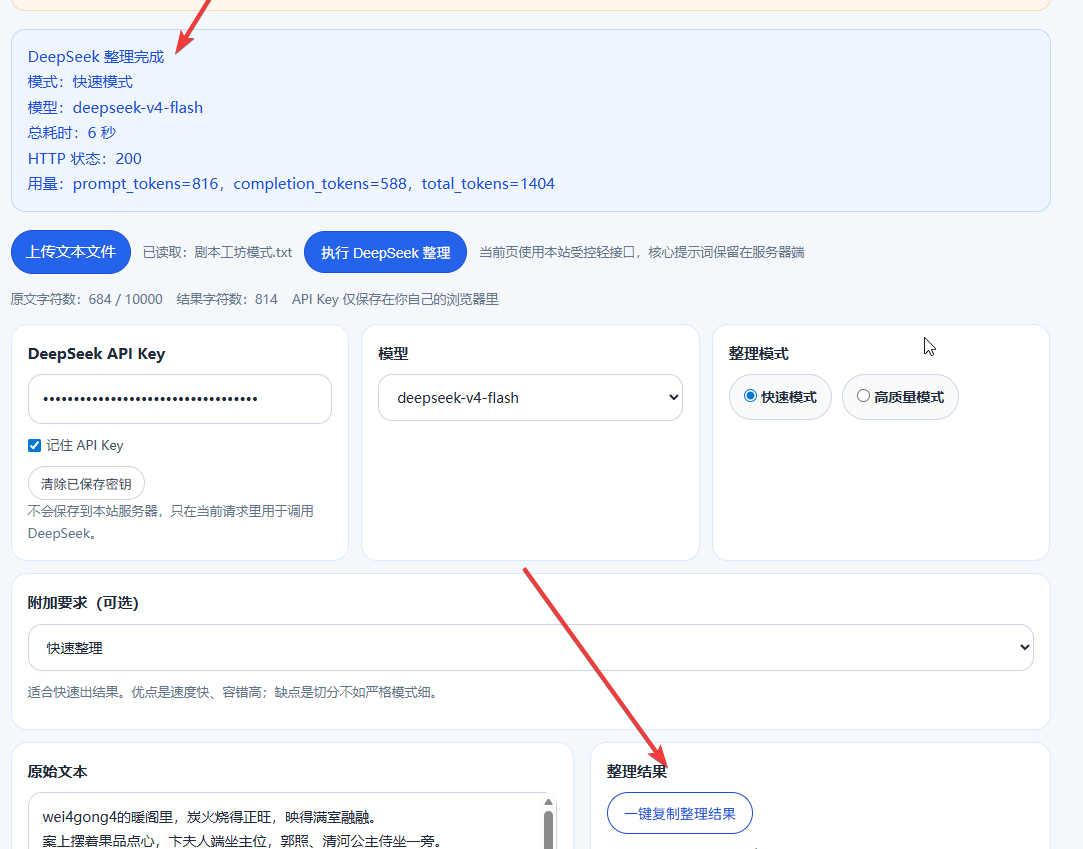The height and width of the screenshot is (849, 1083).
Task: Select the 高质量模式 radio option
Action: tap(900, 397)
